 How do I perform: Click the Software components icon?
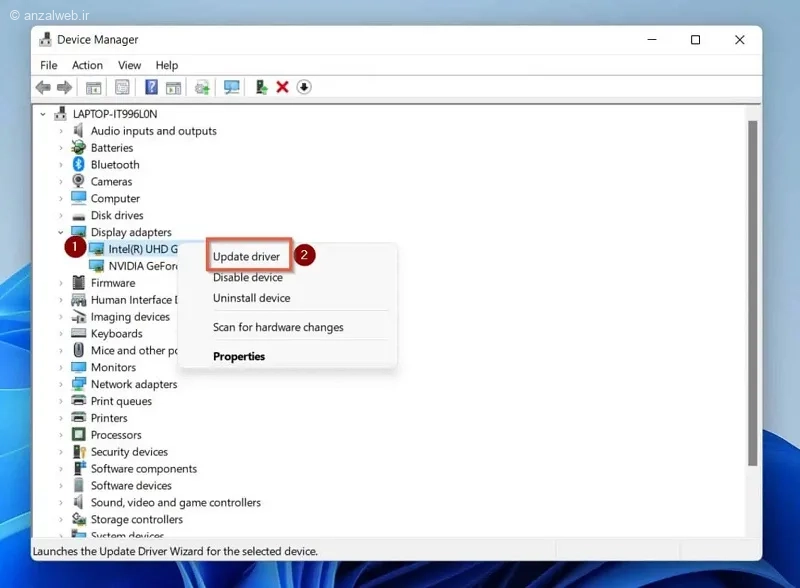coord(80,468)
